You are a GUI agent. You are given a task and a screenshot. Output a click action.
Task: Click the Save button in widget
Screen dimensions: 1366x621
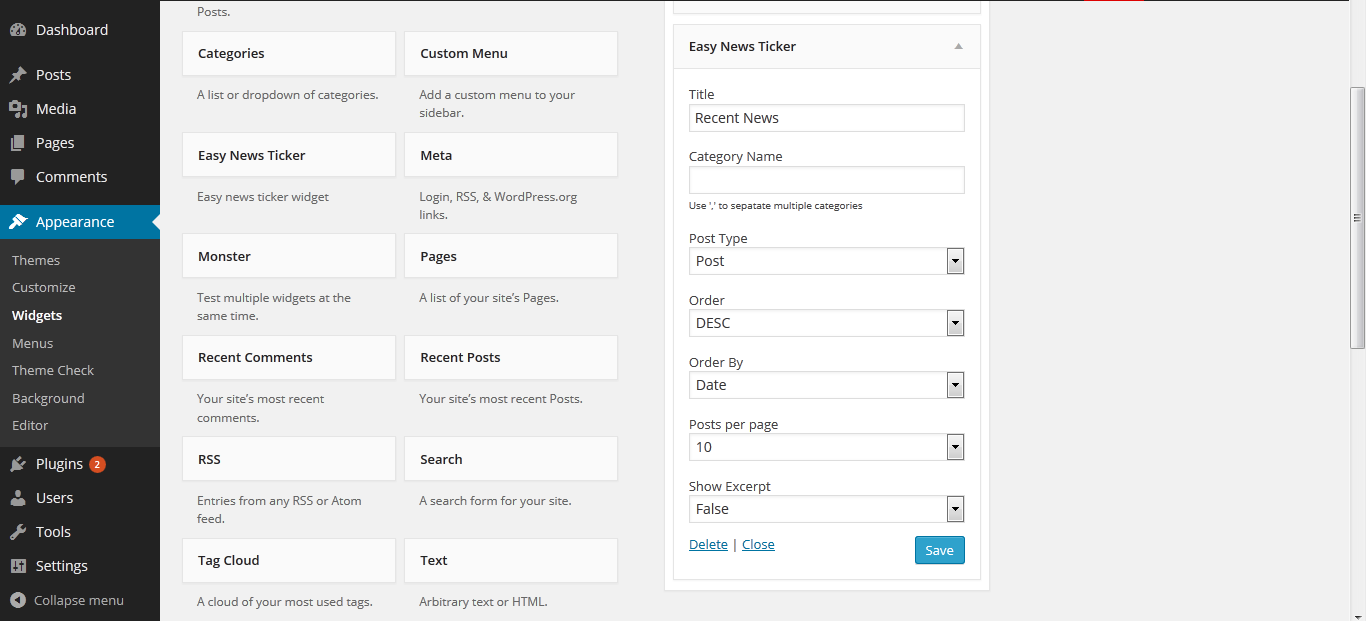tap(940, 550)
